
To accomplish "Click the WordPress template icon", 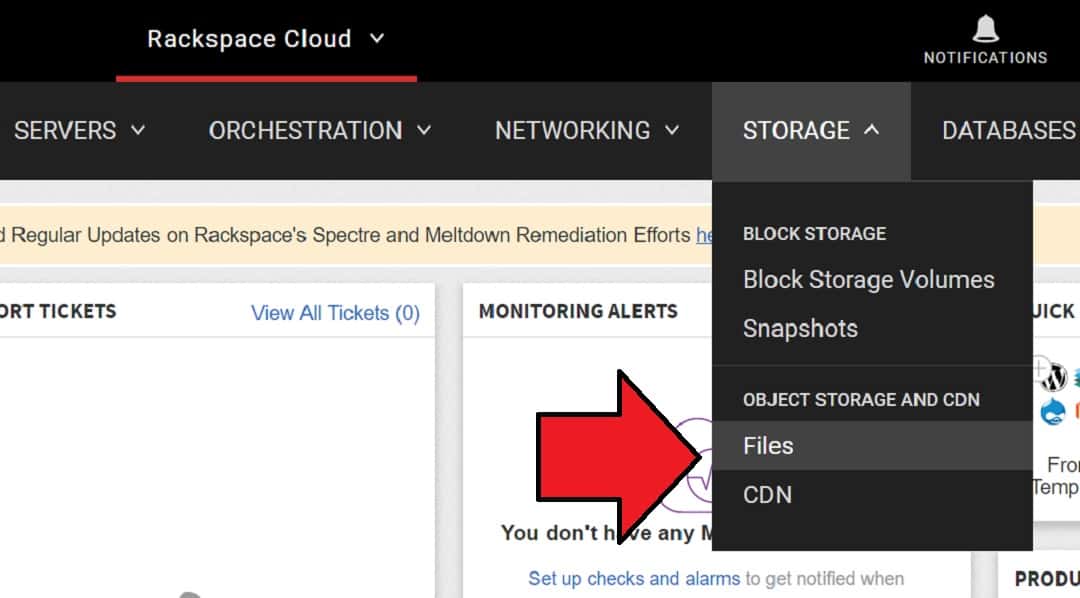I will click(1054, 377).
